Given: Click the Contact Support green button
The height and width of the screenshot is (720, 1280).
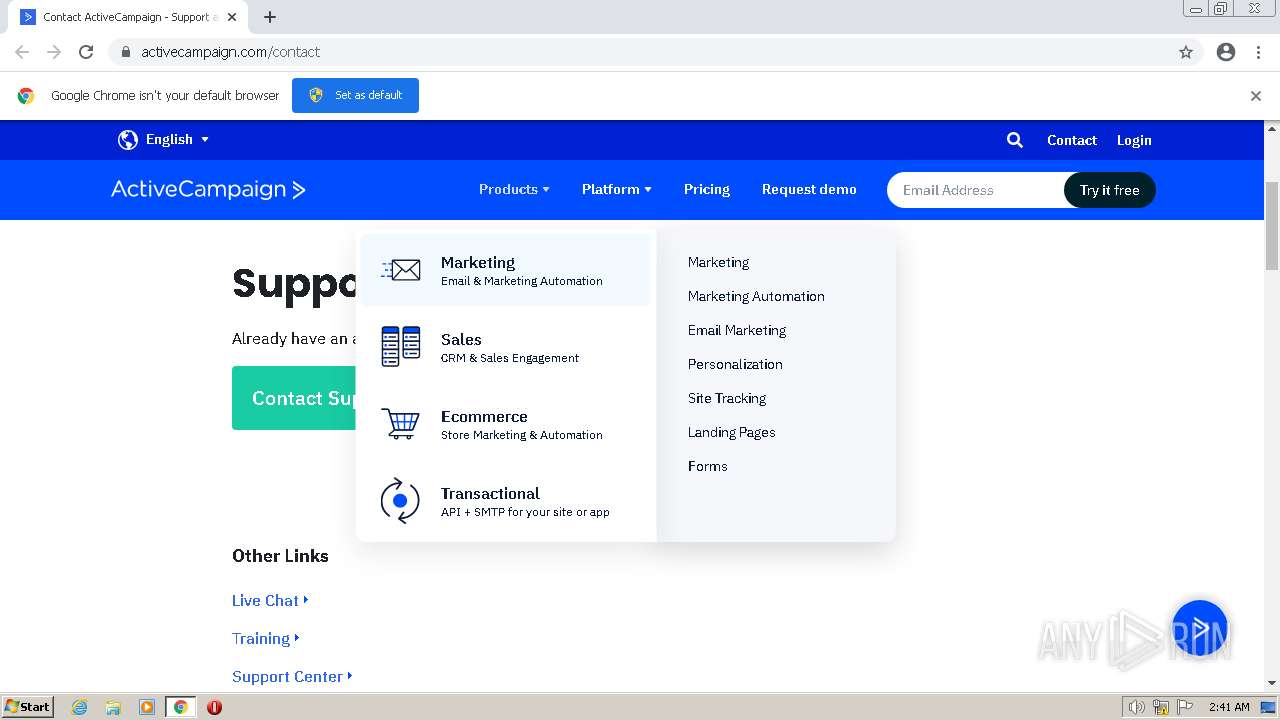Looking at the screenshot, I should 294,398.
